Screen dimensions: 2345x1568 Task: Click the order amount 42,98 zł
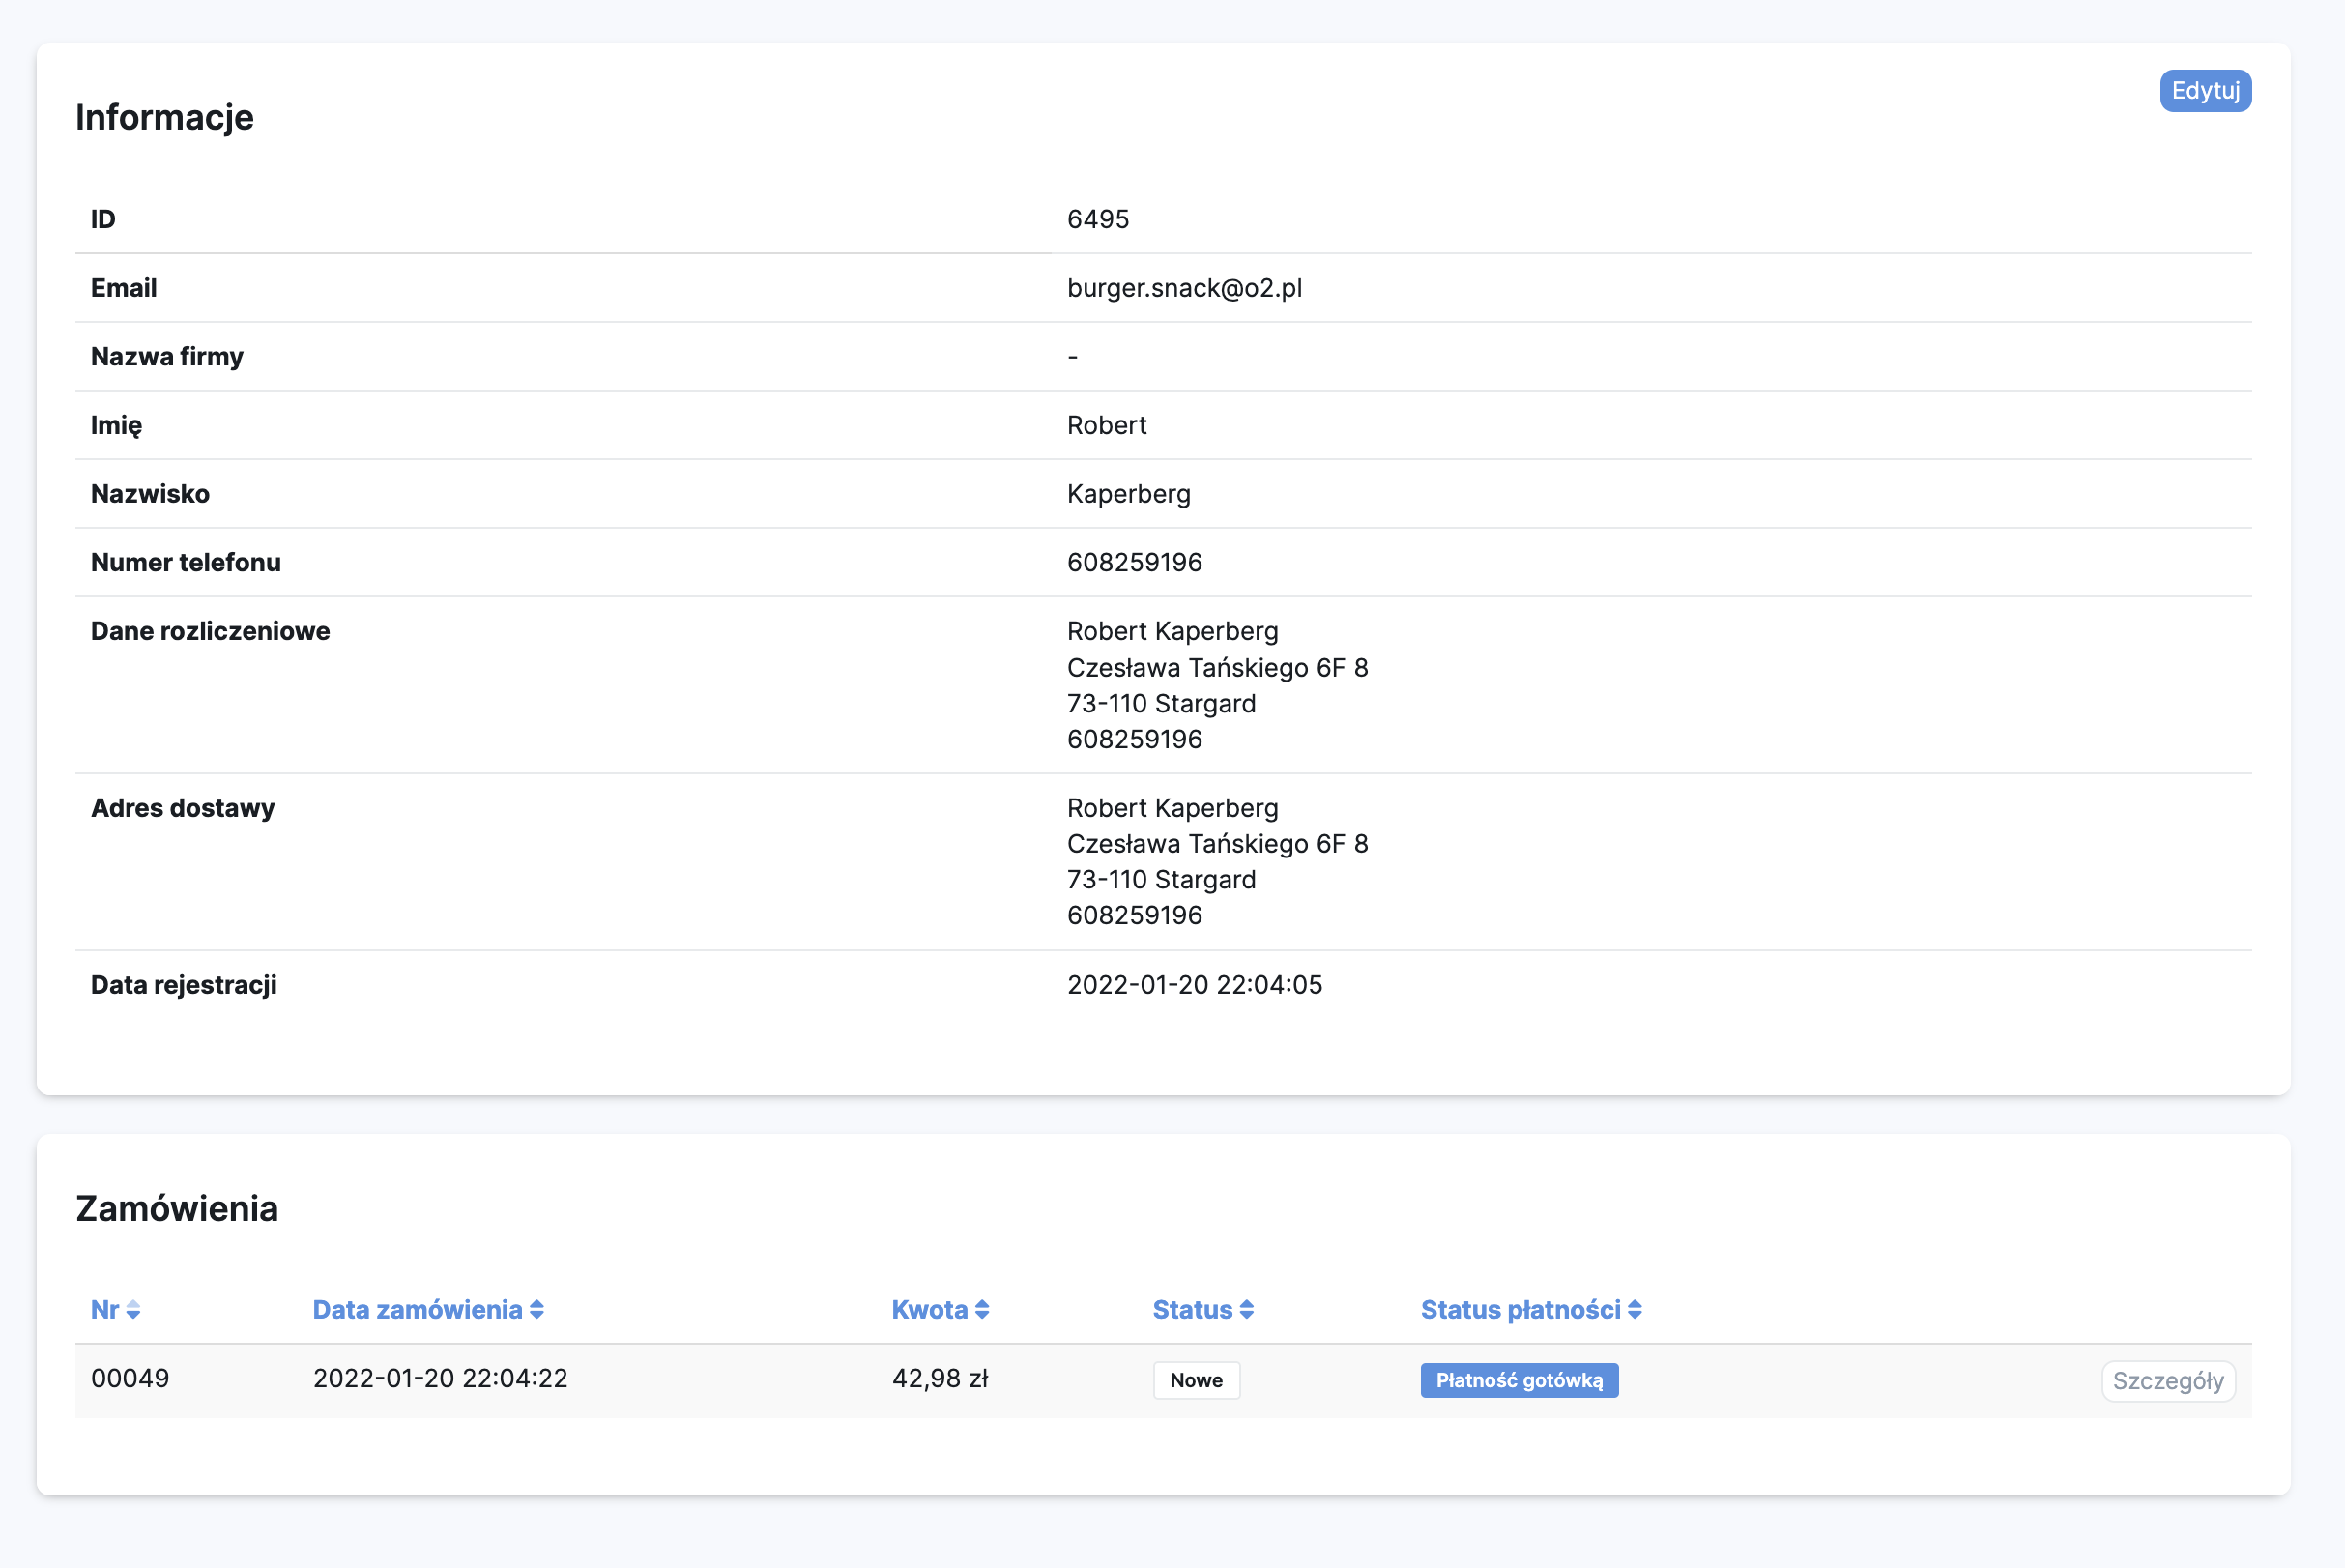pyautogui.click(x=939, y=1379)
